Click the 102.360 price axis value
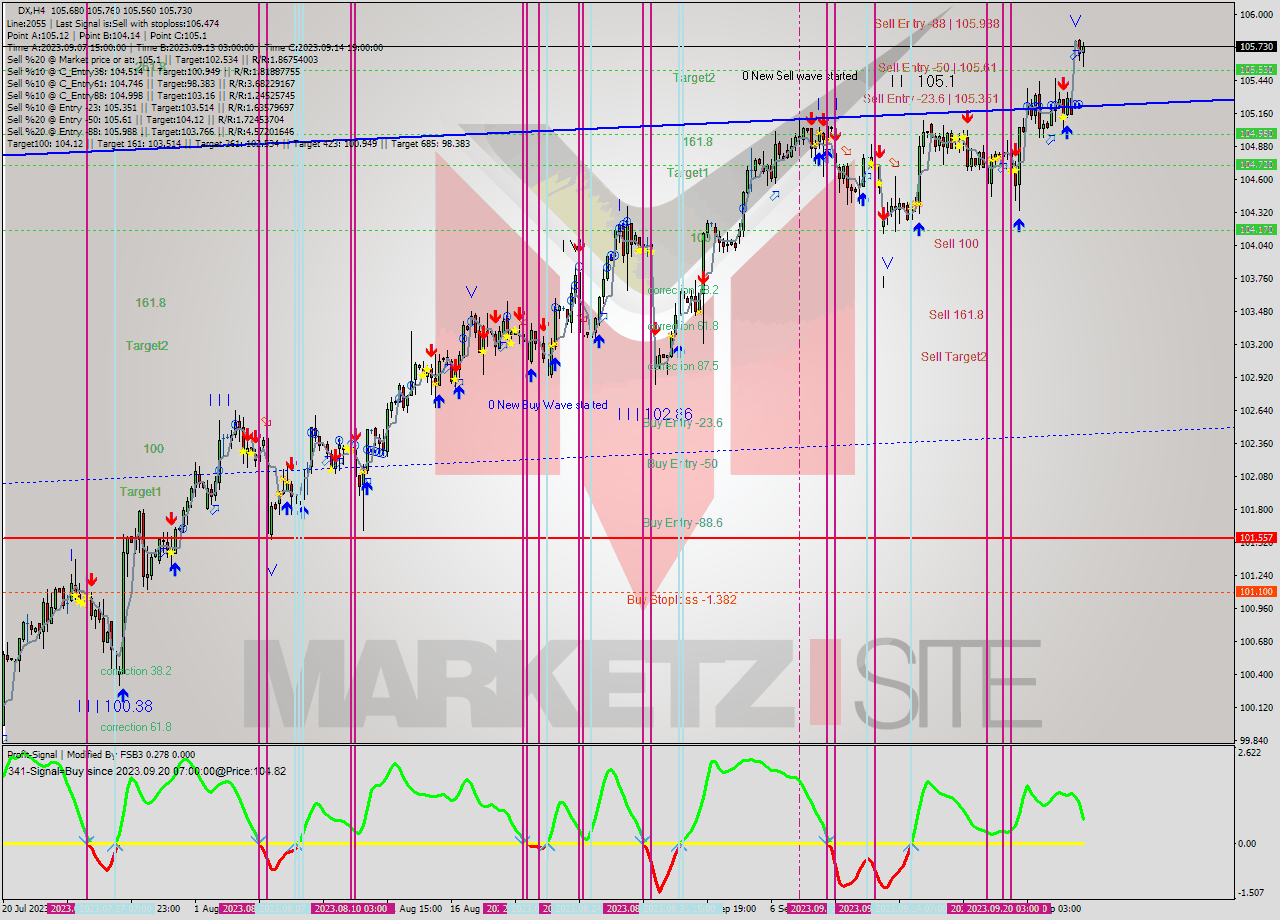Screen dimensions: 1280x920 click(1255, 443)
